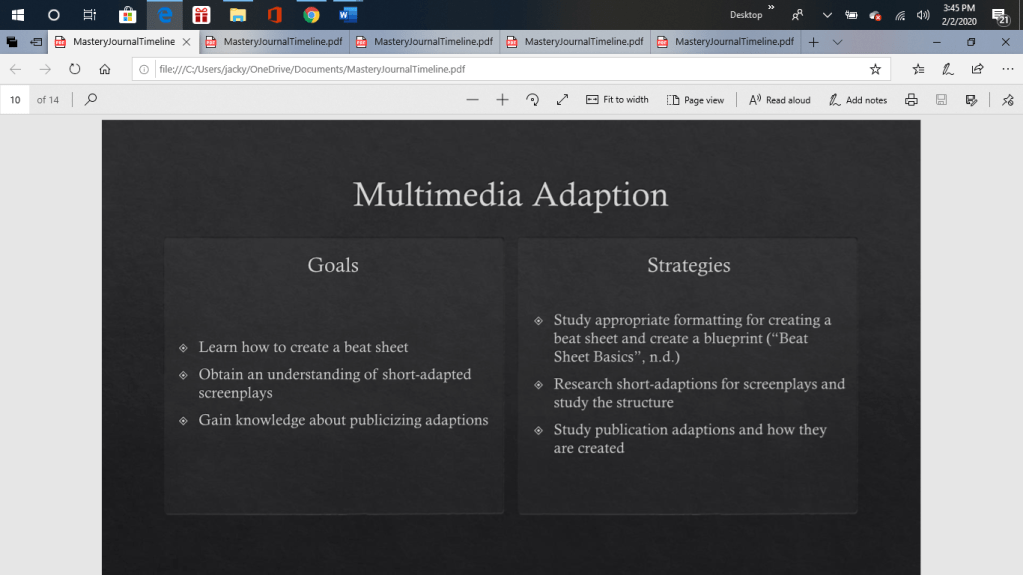
Task: Refresh the current page
Action: (x=75, y=69)
